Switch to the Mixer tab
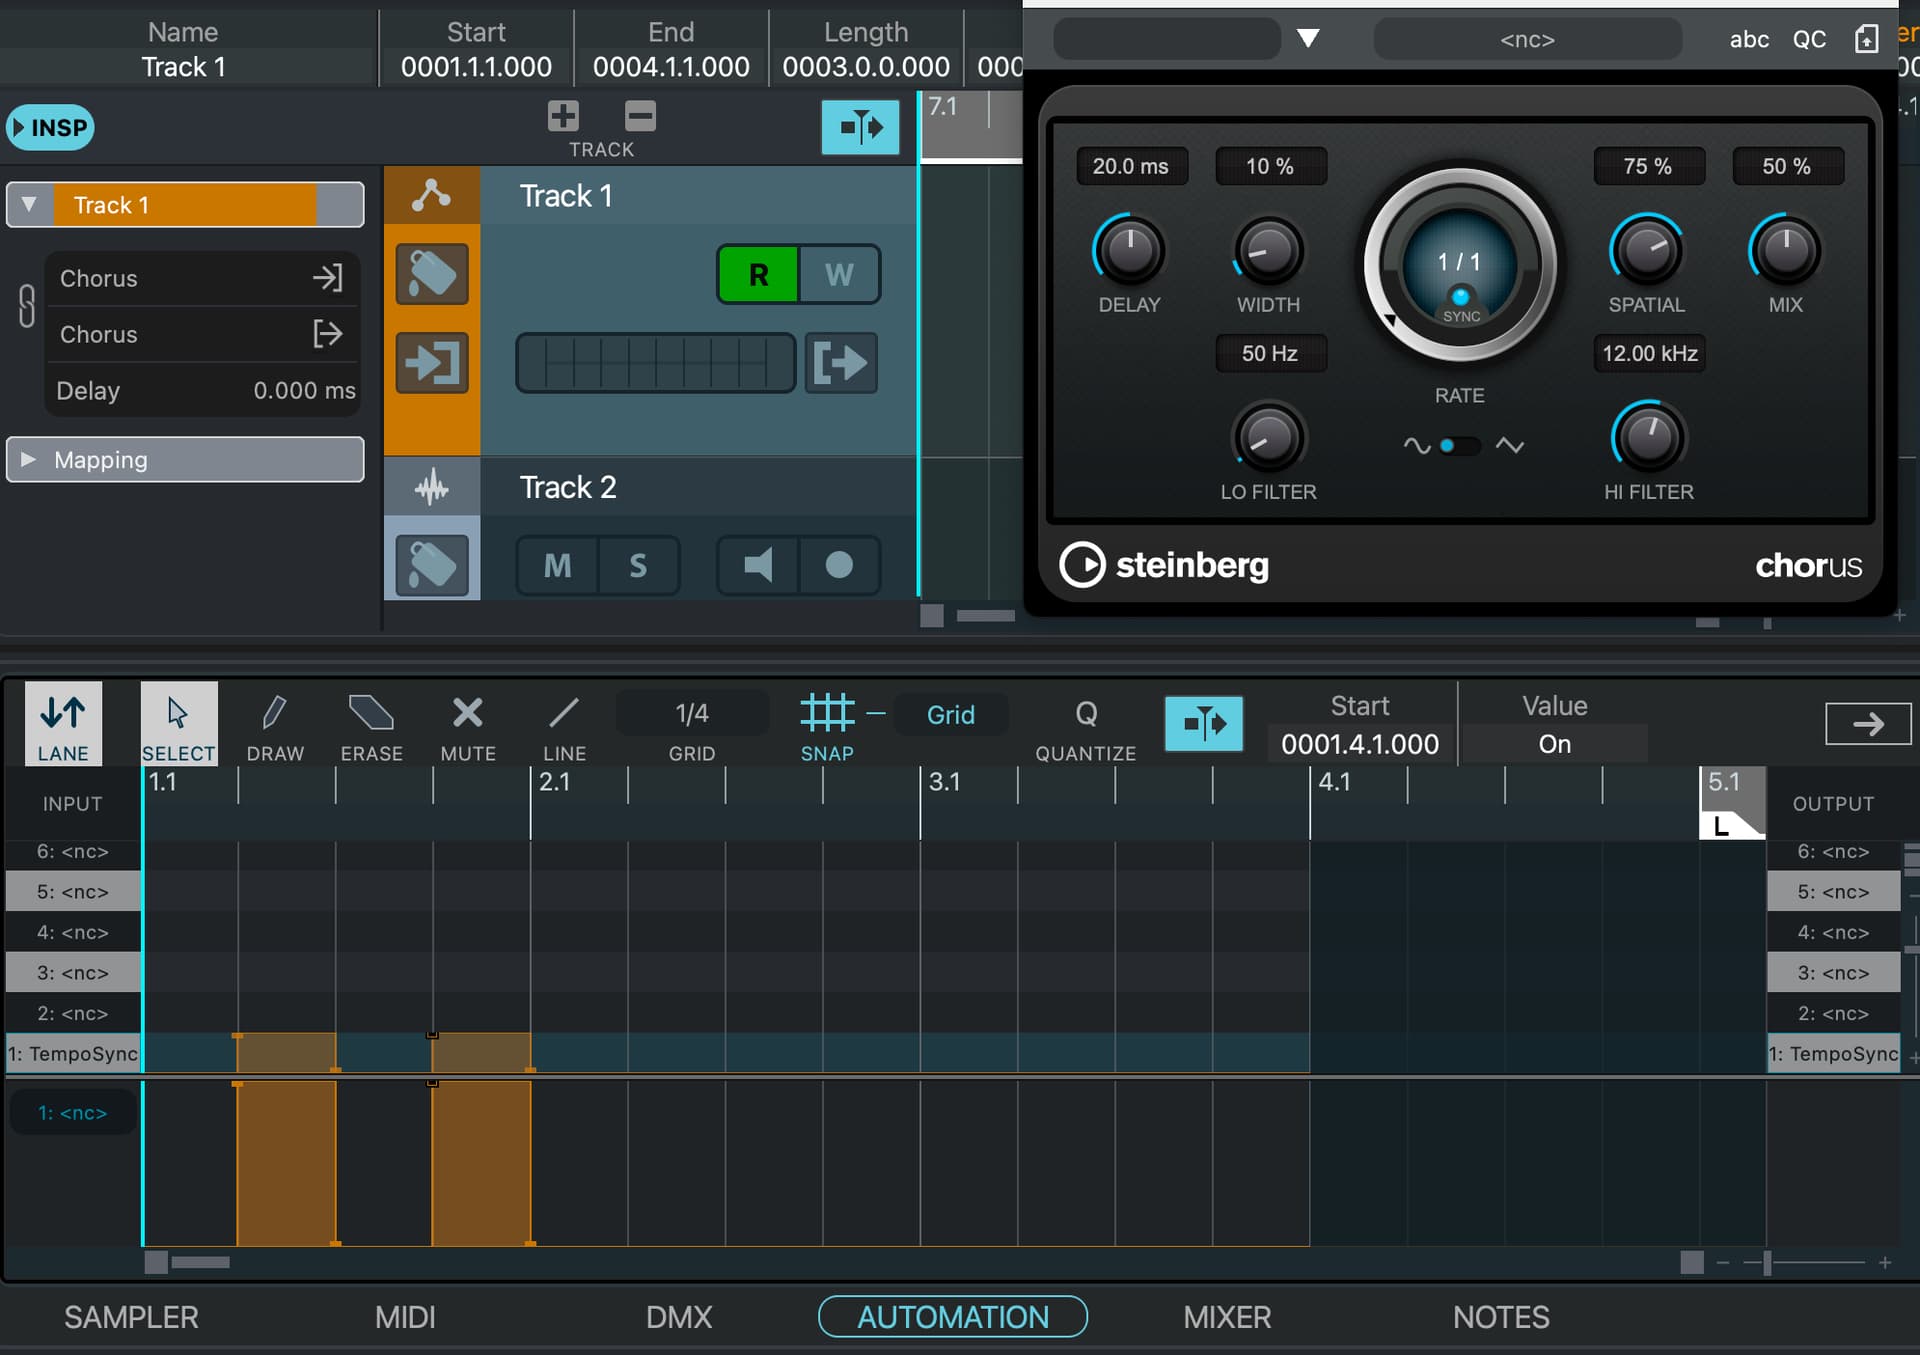This screenshot has height=1355, width=1920. click(x=1227, y=1317)
